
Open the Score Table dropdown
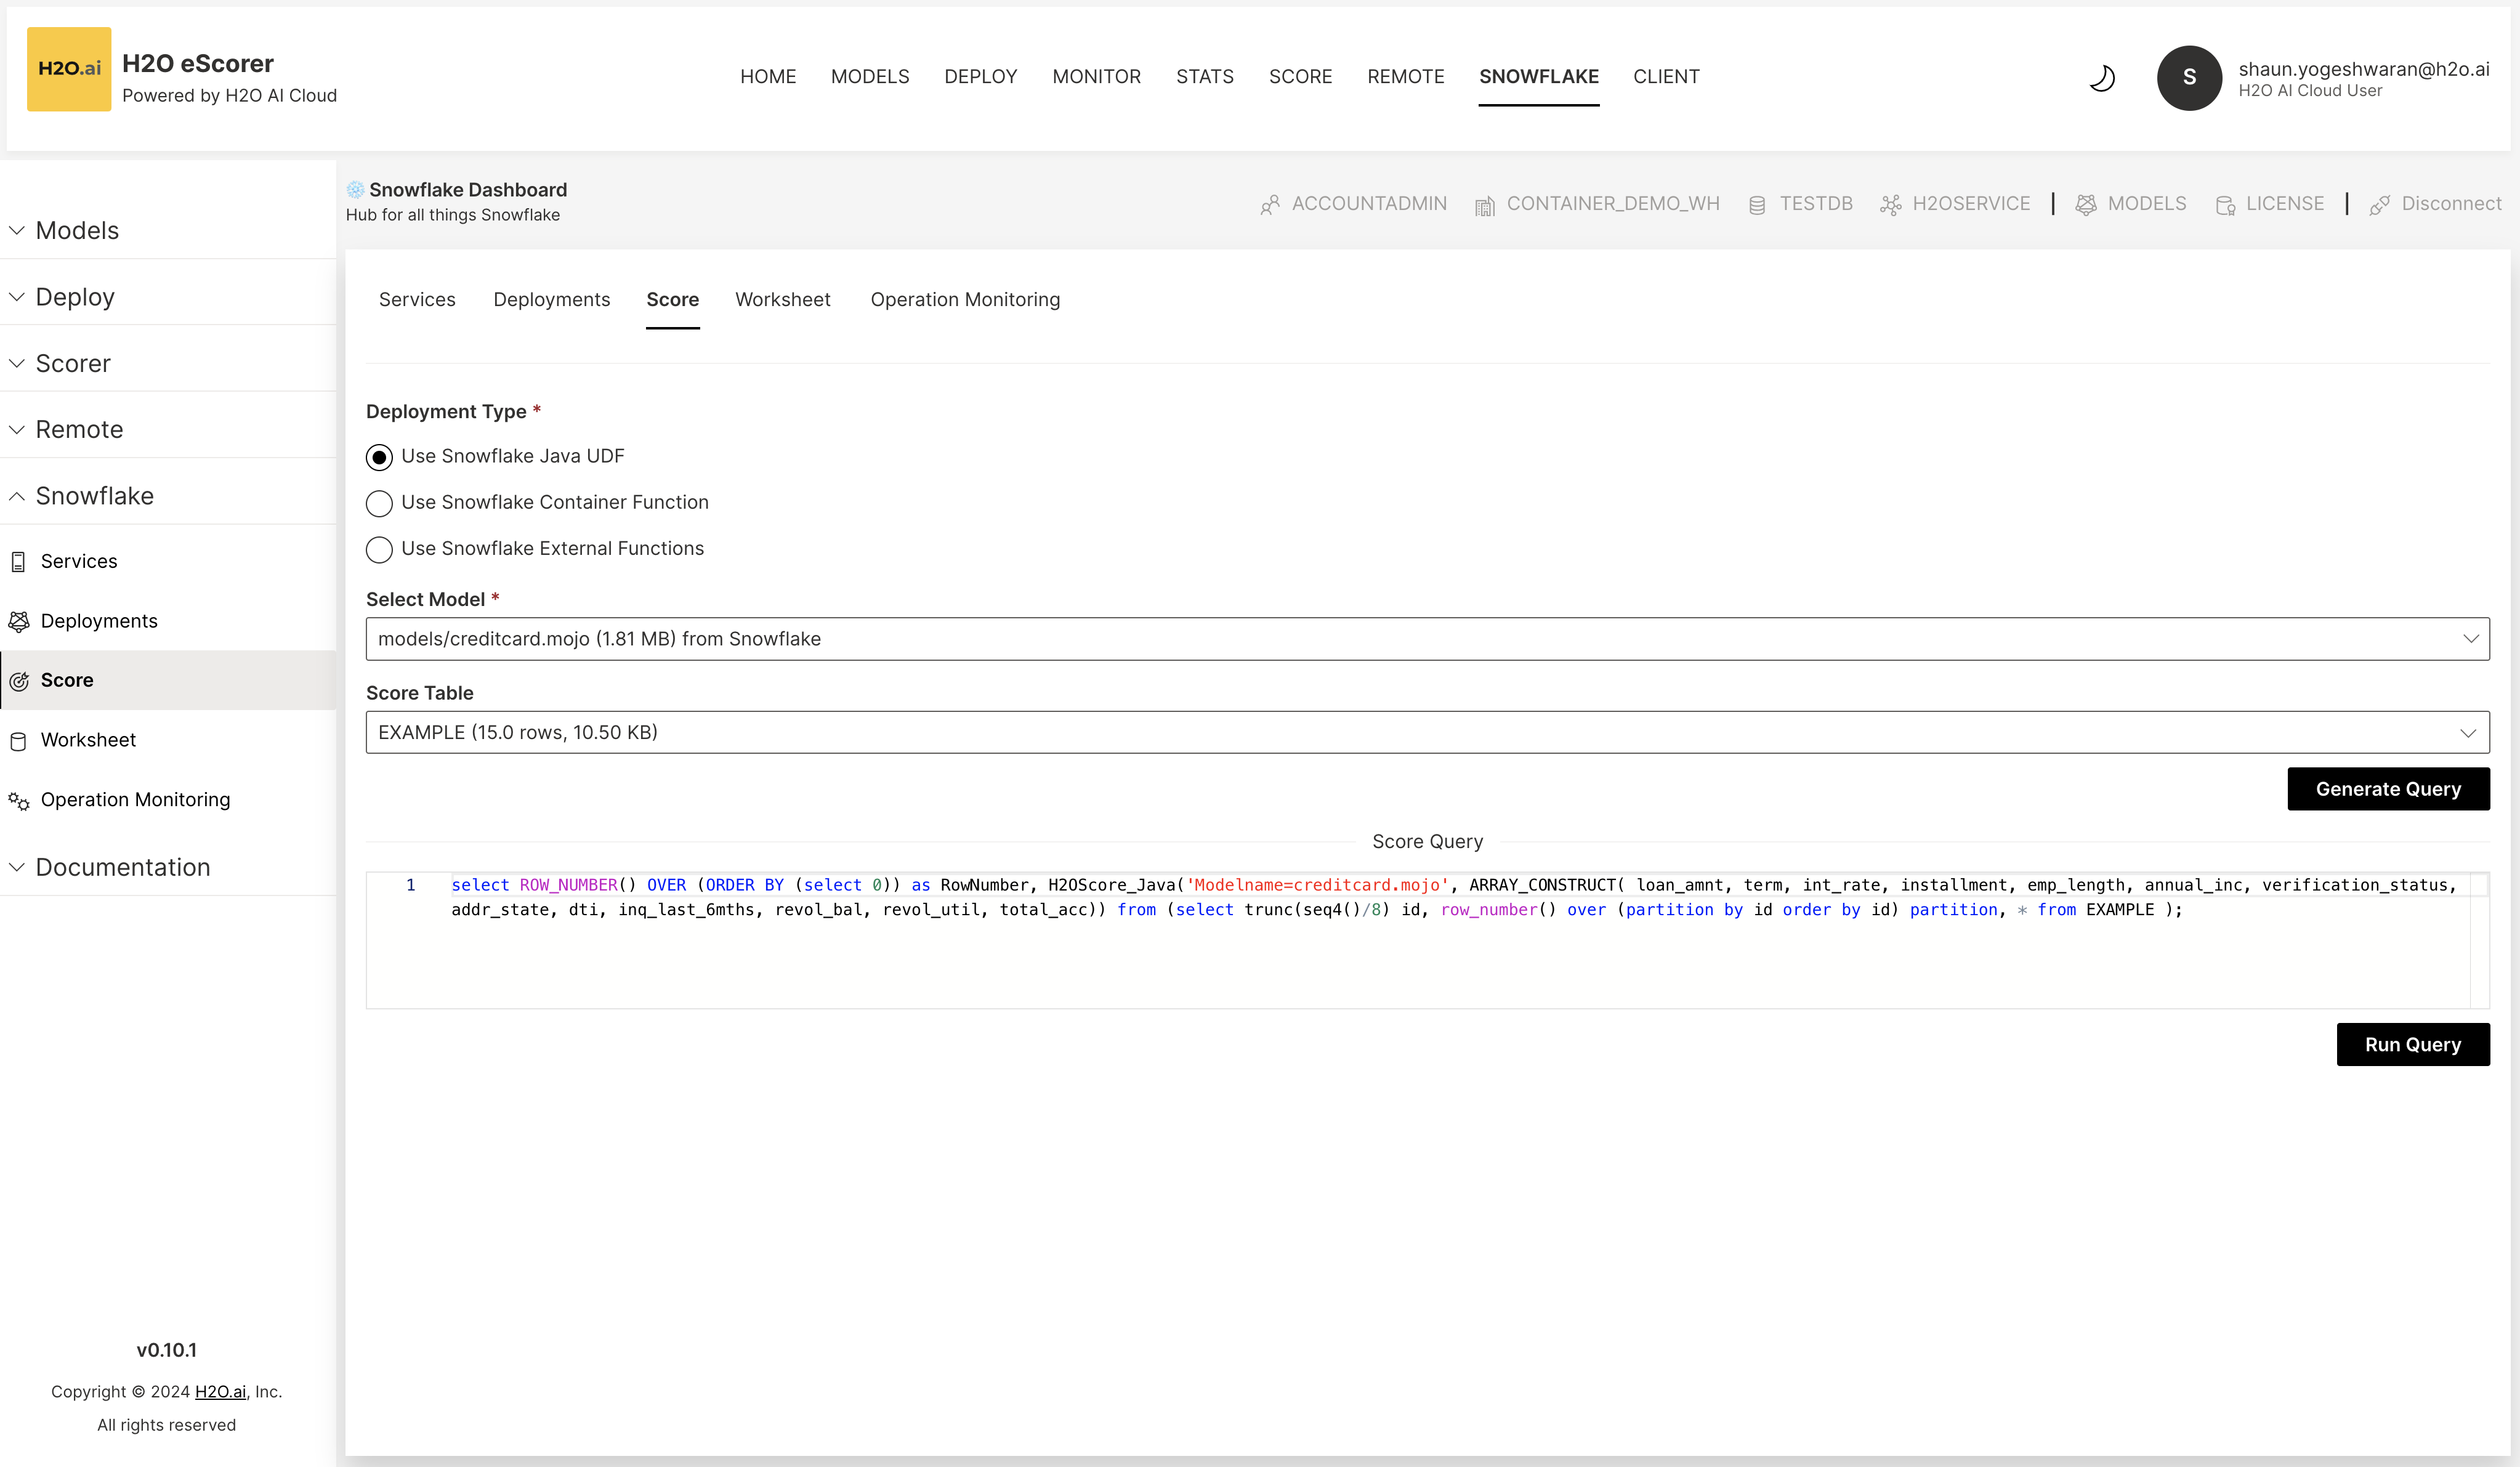[1427, 733]
